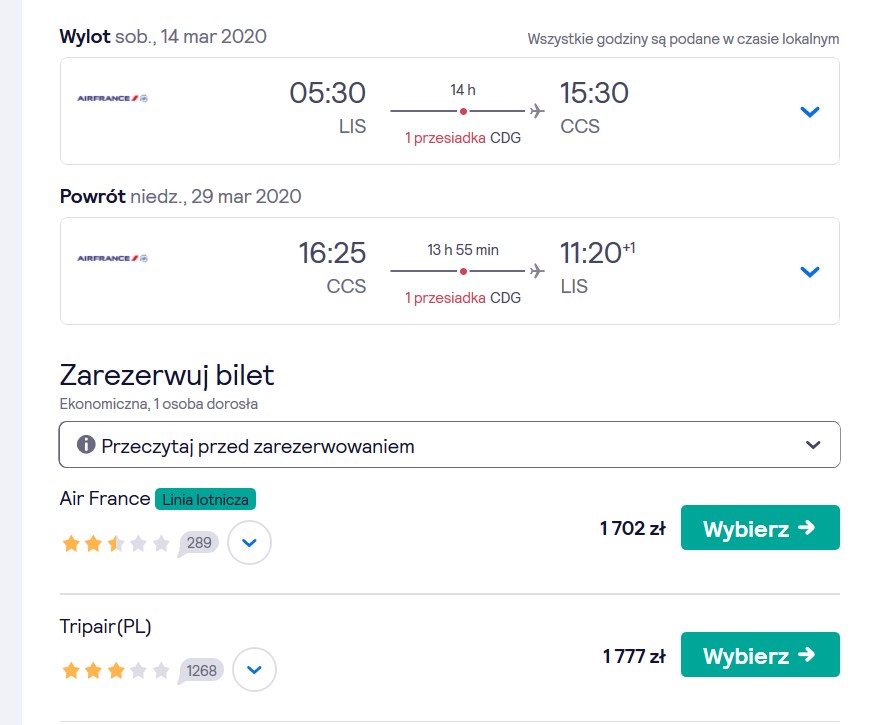Click outbound '1 przesiadka CDG' stop label
877x725 pixels.
click(x=463, y=138)
